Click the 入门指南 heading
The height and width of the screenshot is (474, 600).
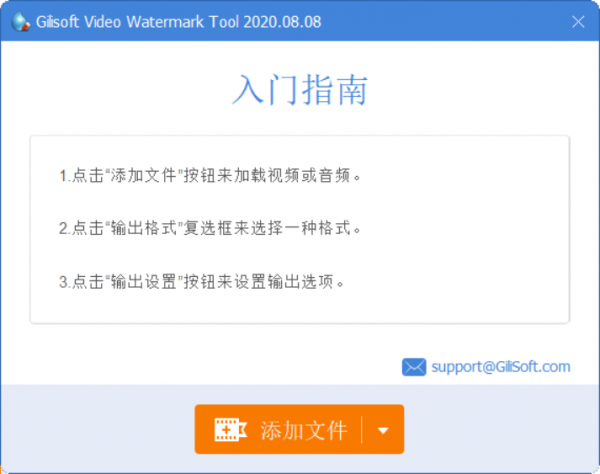tap(300, 90)
